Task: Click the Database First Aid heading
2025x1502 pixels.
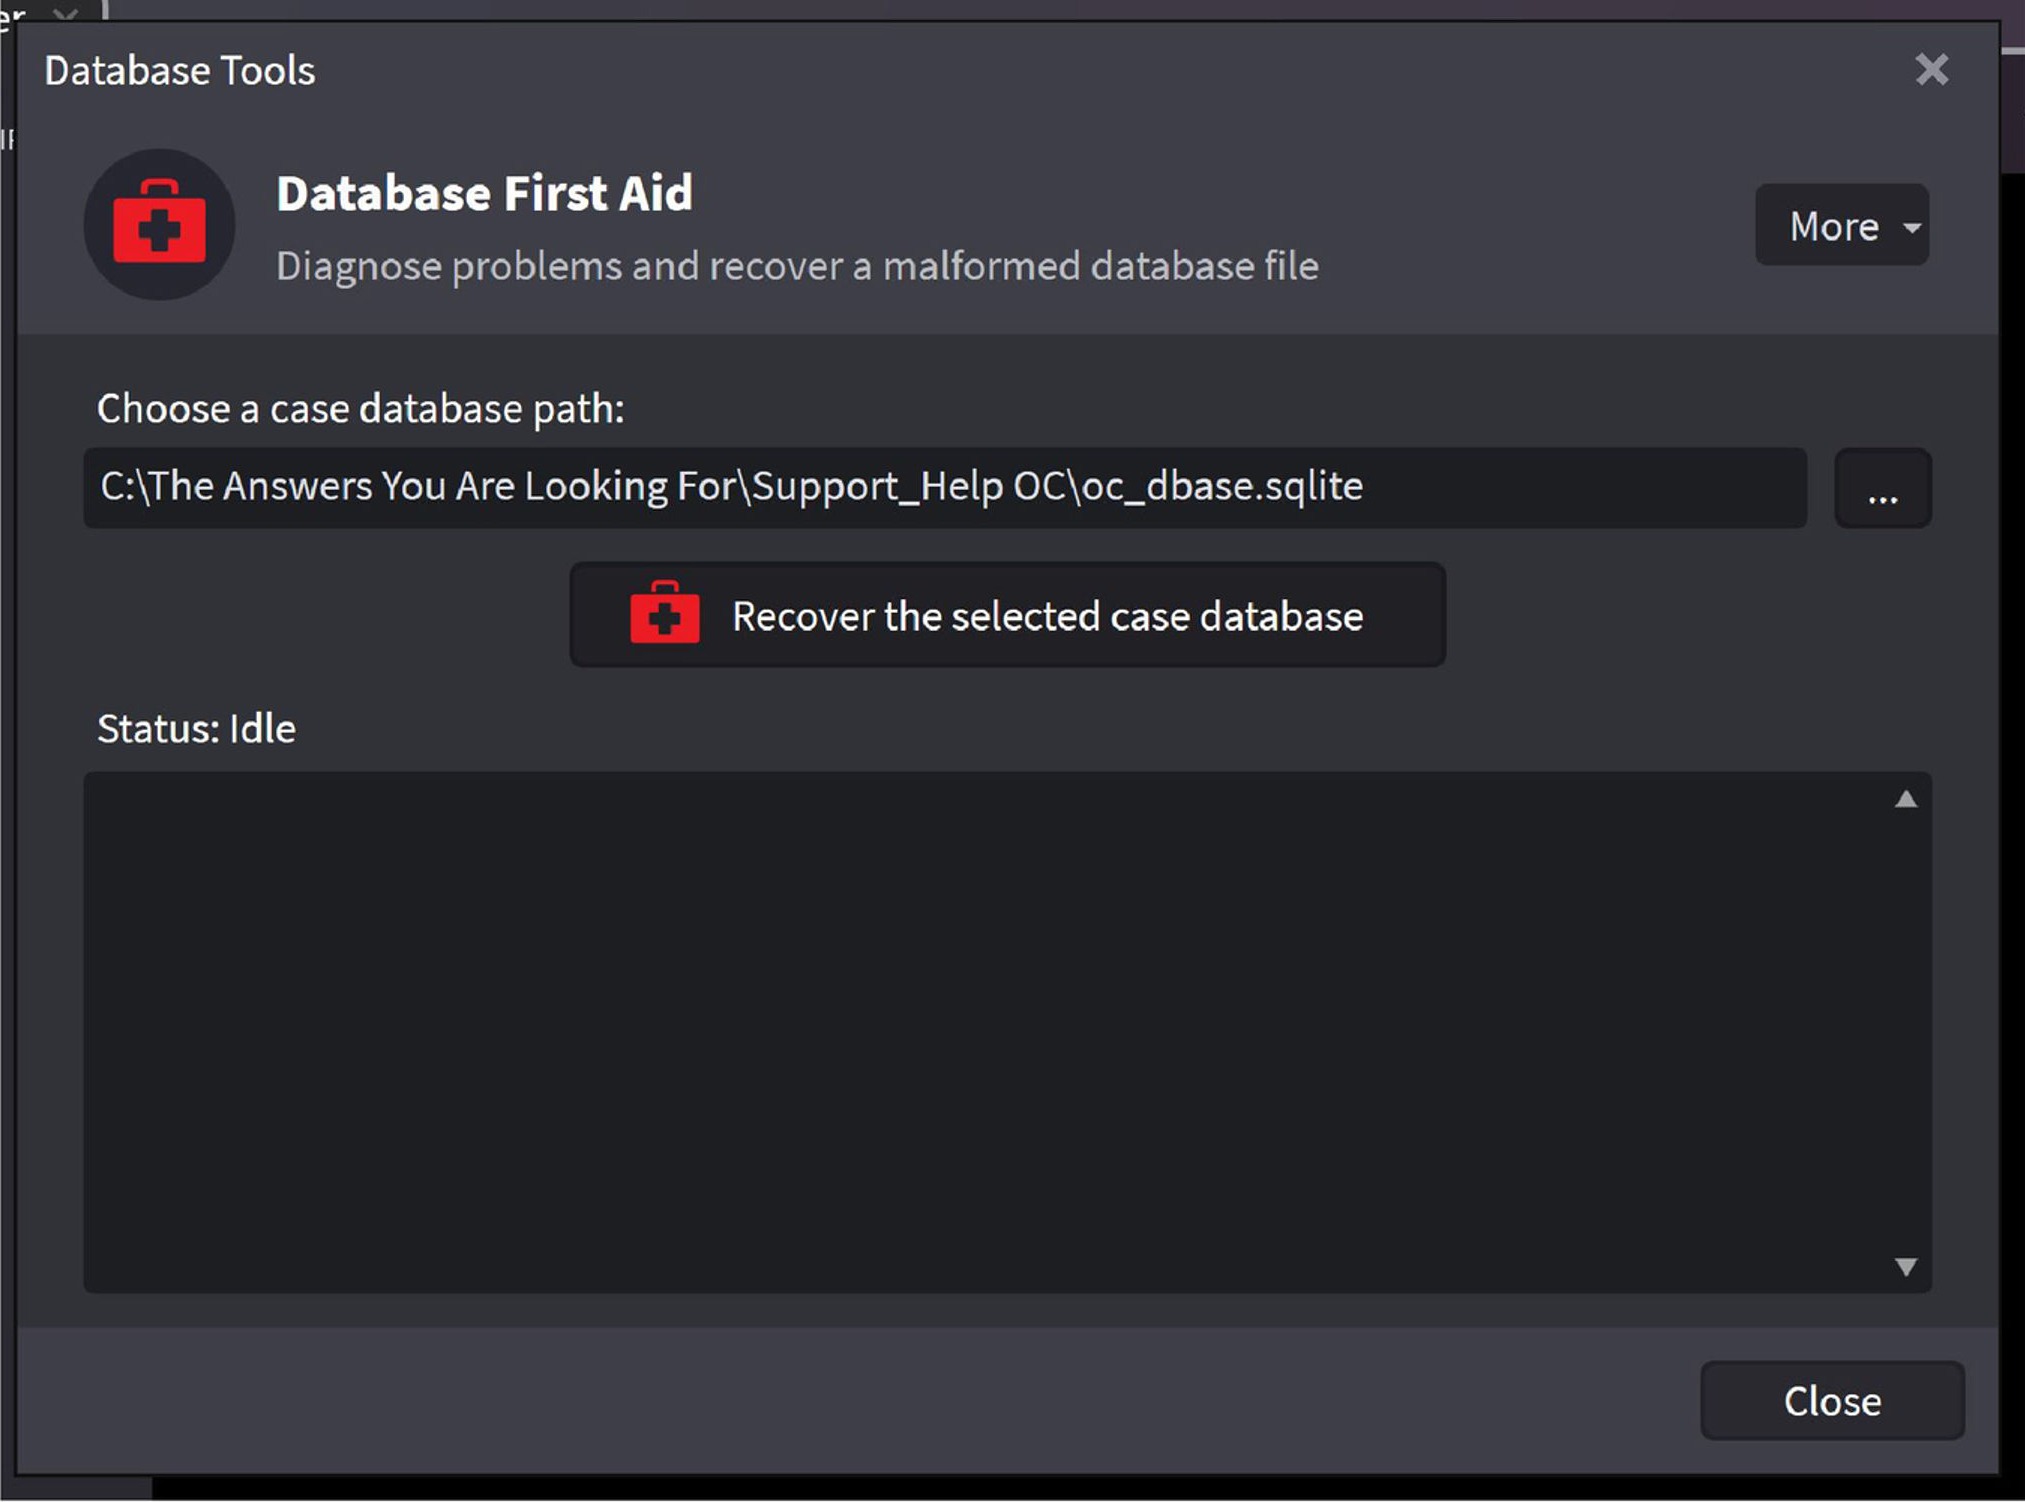Action: [484, 193]
